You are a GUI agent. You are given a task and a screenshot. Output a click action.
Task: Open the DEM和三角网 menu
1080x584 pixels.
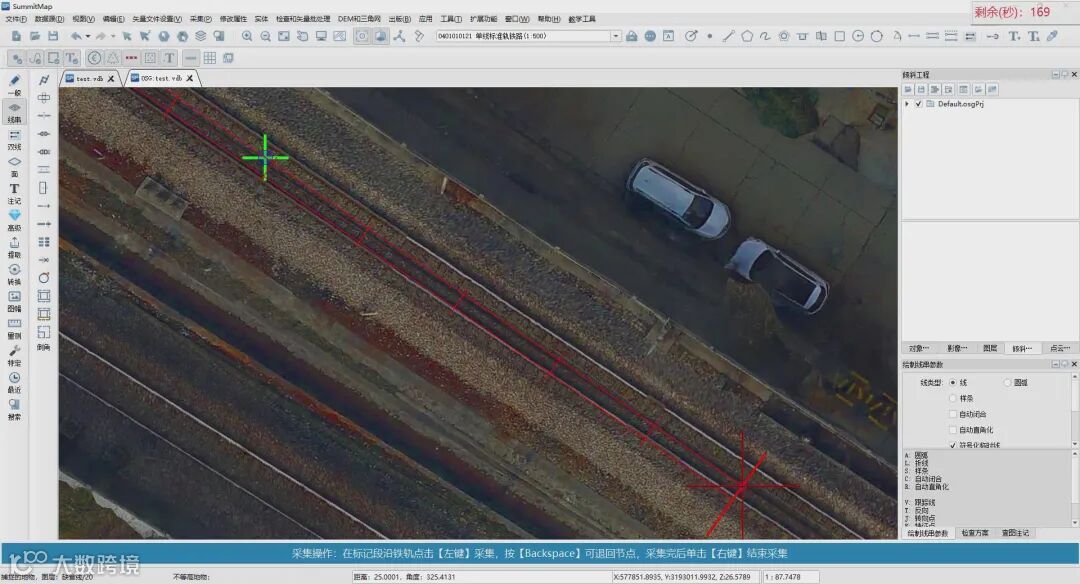pyautogui.click(x=359, y=19)
